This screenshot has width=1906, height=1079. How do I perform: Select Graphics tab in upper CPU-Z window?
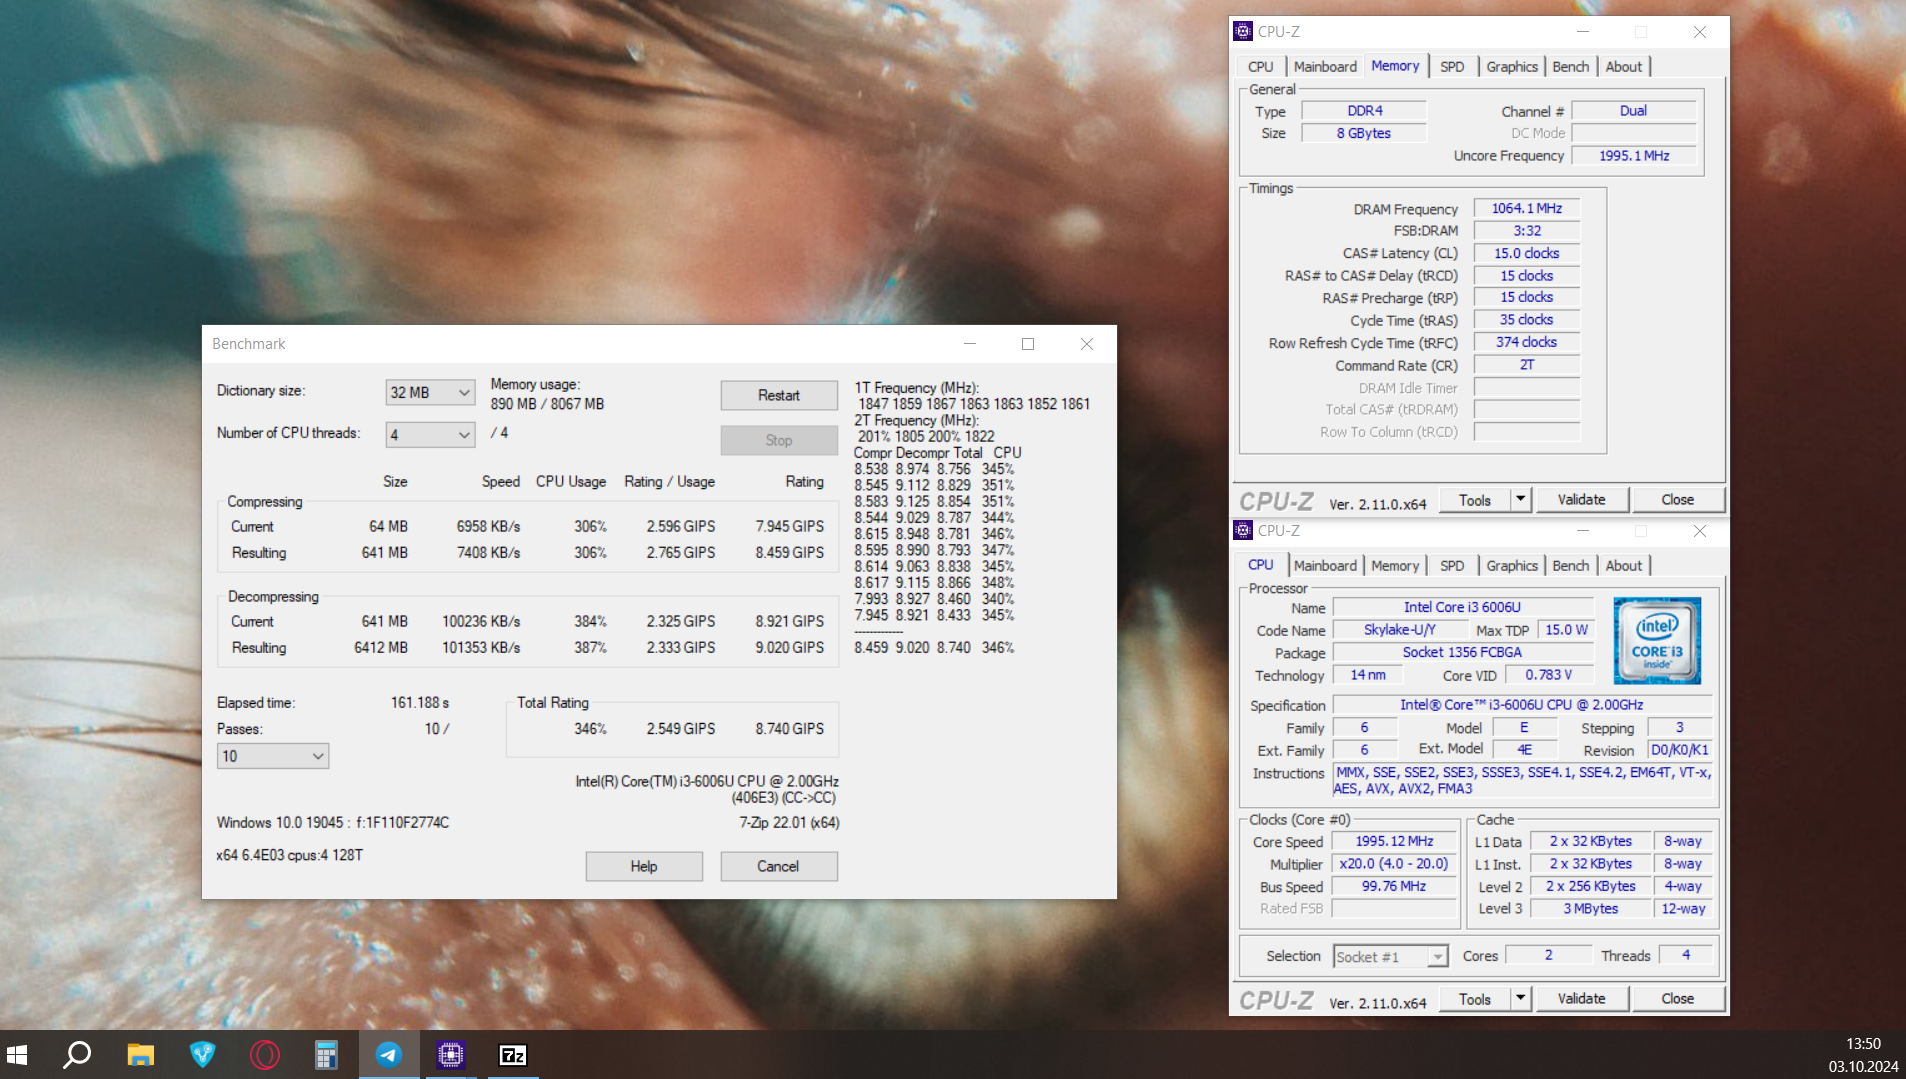tap(1512, 67)
